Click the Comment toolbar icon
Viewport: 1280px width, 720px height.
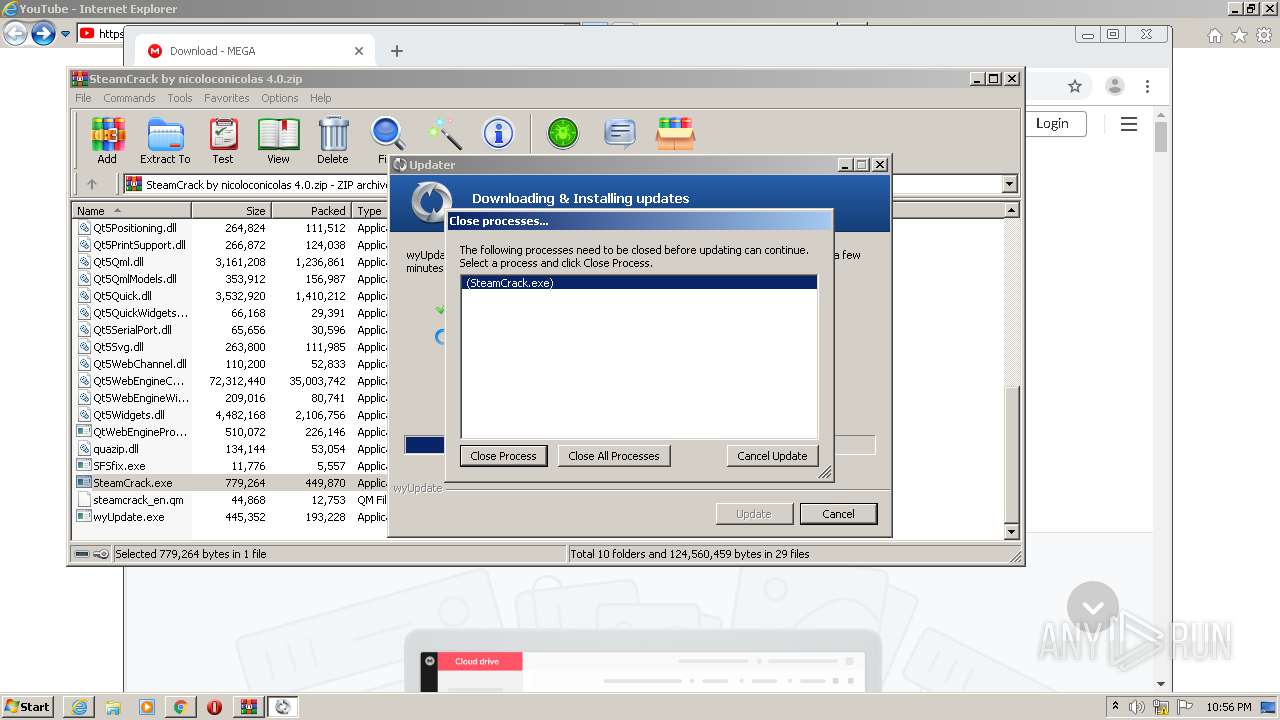(x=620, y=133)
